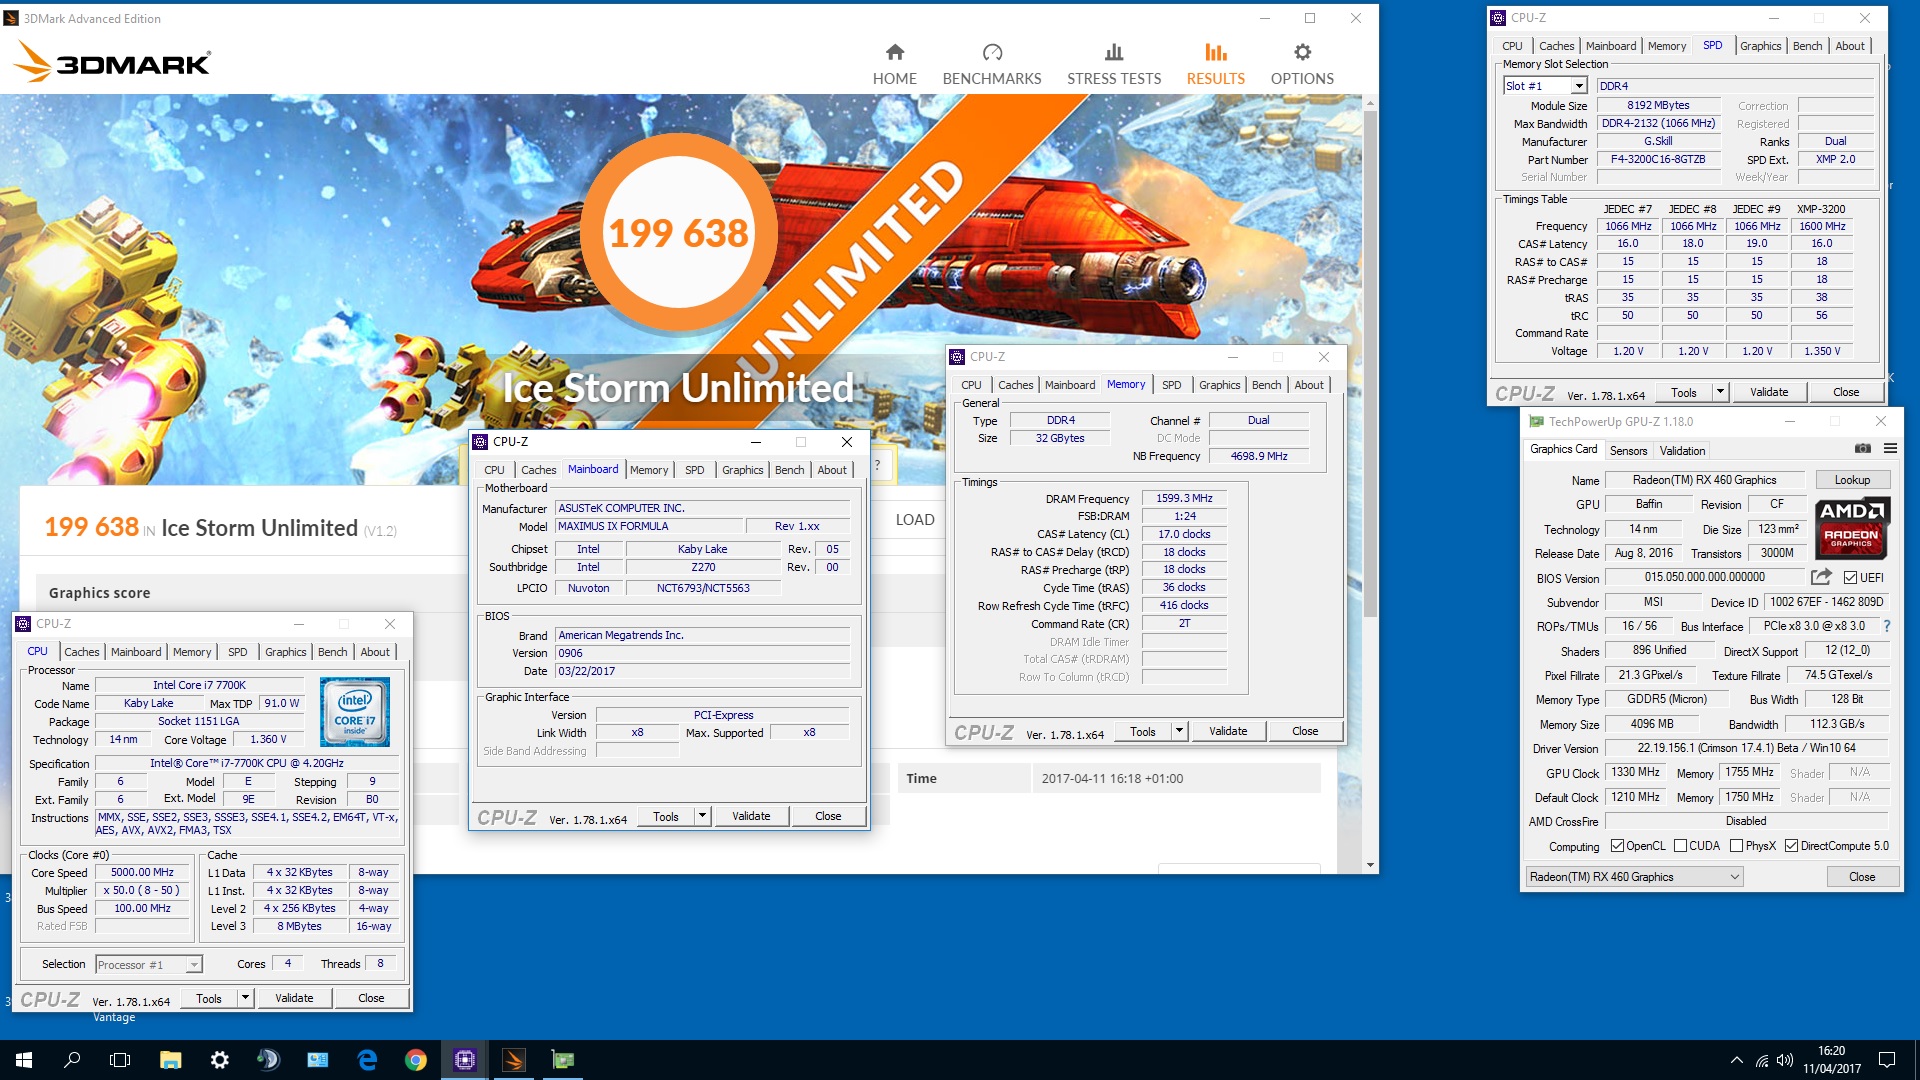Open the Radeon RX 460 GPU selector dropdown

point(1634,877)
